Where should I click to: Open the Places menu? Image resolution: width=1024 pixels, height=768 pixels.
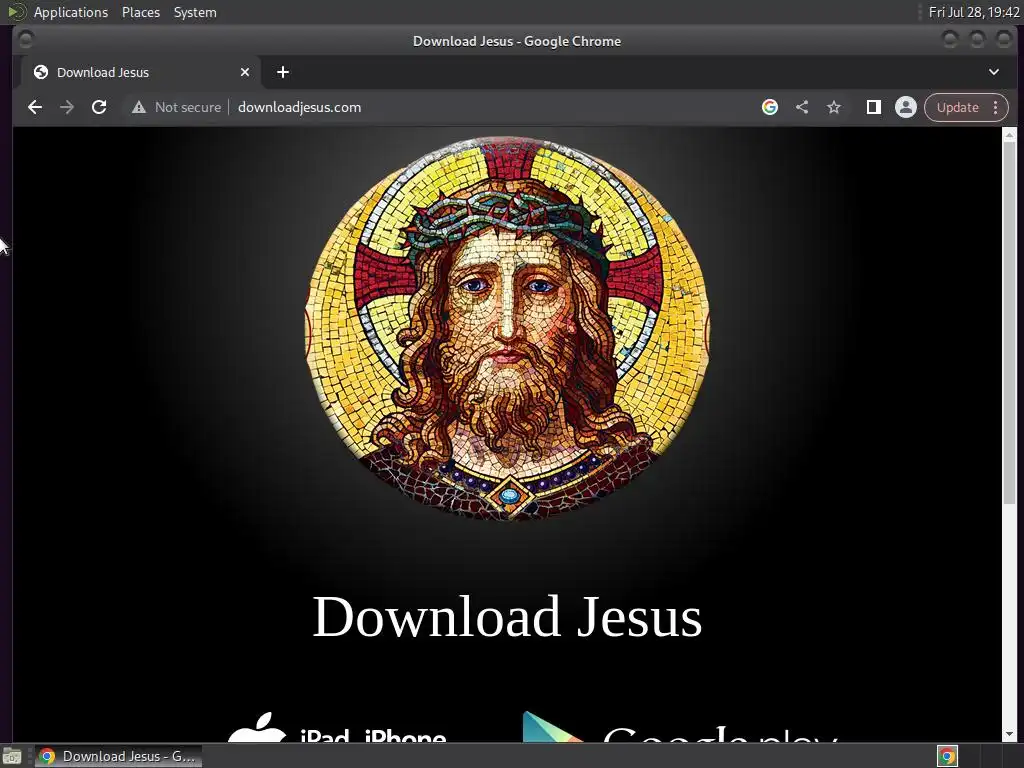(x=140, y=12)
